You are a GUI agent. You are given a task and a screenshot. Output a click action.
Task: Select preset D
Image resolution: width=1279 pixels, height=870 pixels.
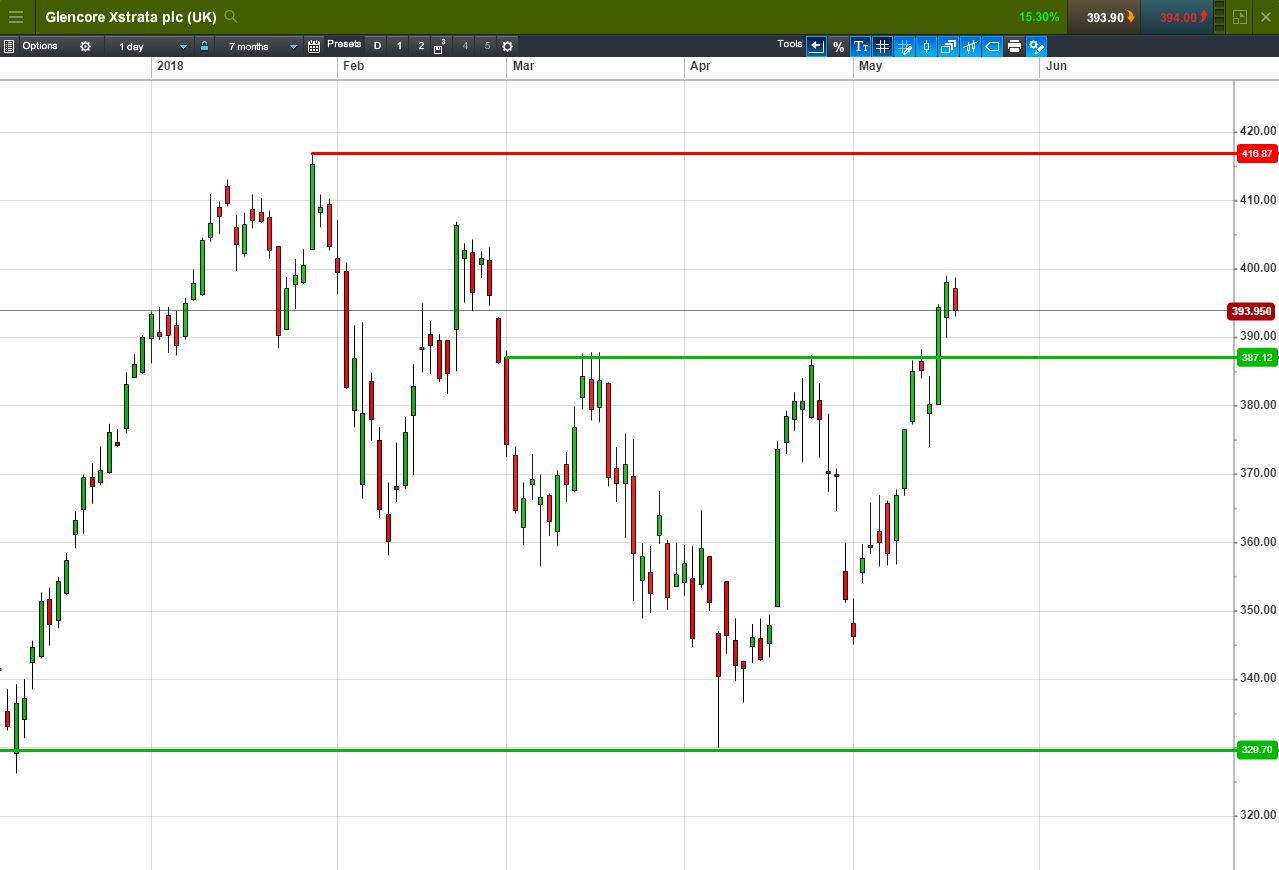click(377, 46)
